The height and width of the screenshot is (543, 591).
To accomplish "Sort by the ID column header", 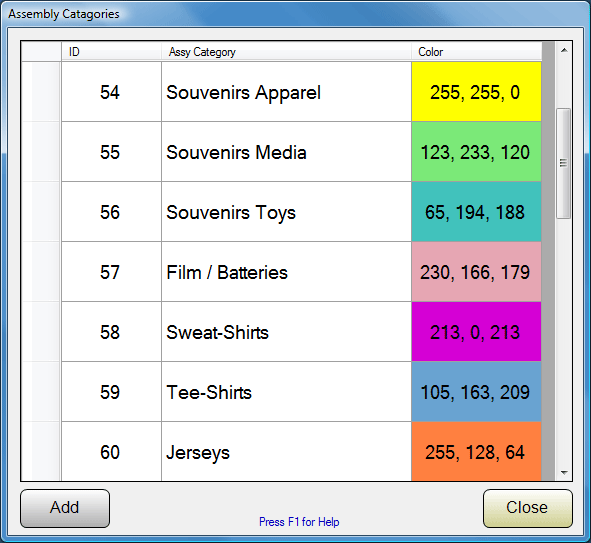I will point(112,52).
